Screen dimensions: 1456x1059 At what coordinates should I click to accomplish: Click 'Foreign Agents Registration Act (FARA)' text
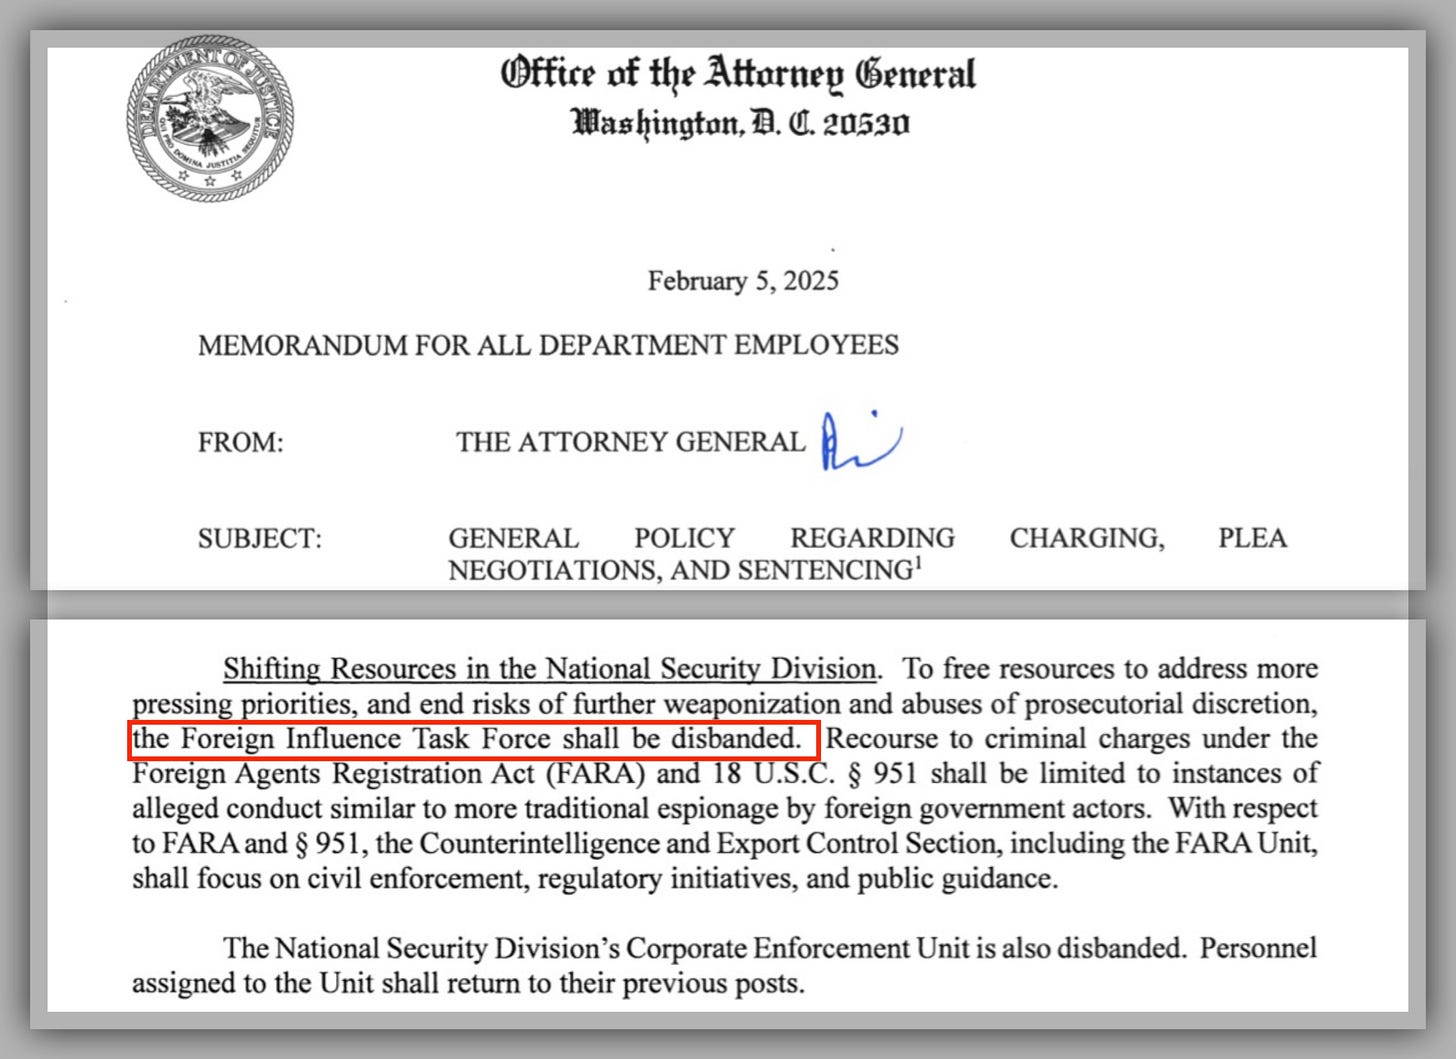coord(390,774)
